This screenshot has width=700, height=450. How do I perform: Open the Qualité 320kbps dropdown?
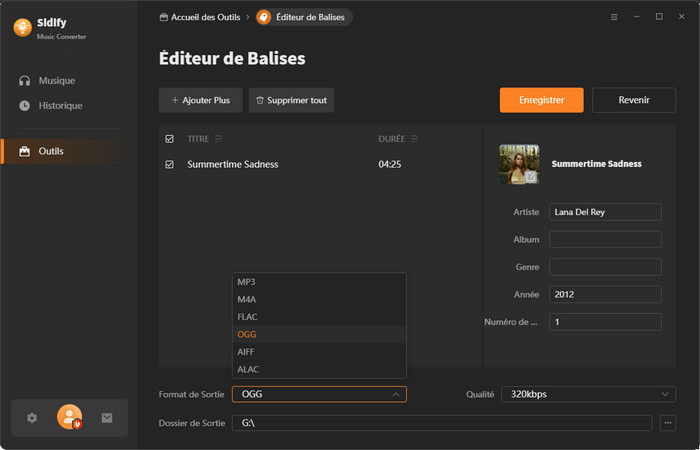coord(587,394)
